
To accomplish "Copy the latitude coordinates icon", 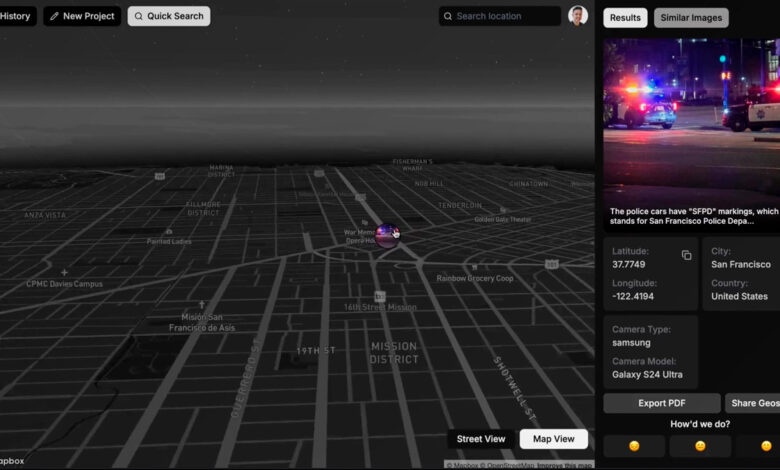I will coord(686,255).
